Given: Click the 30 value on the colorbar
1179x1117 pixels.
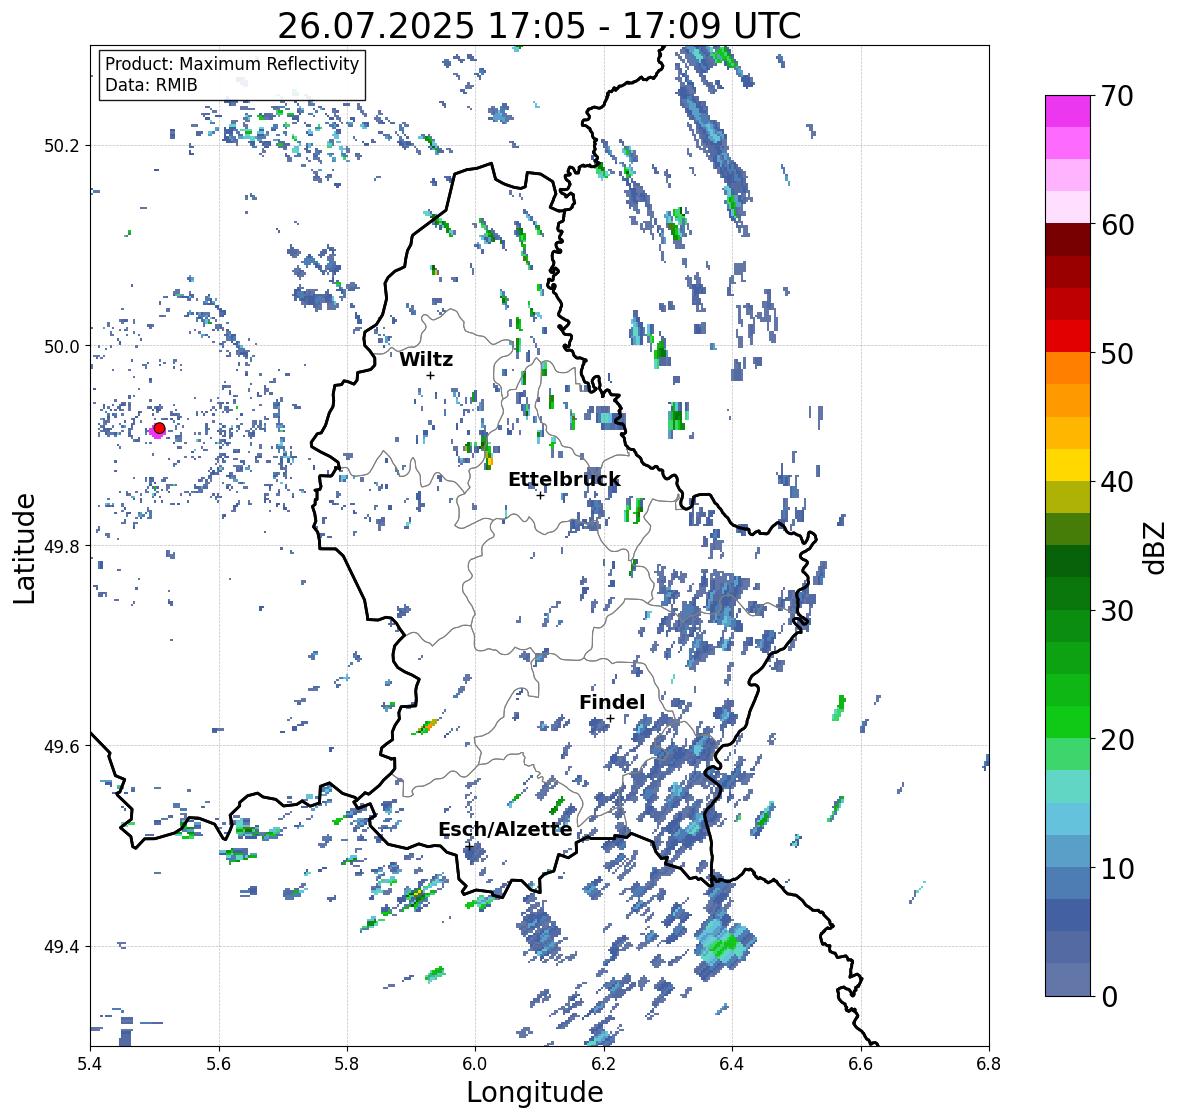Looking at the screenshot, I should (1117, 611).
